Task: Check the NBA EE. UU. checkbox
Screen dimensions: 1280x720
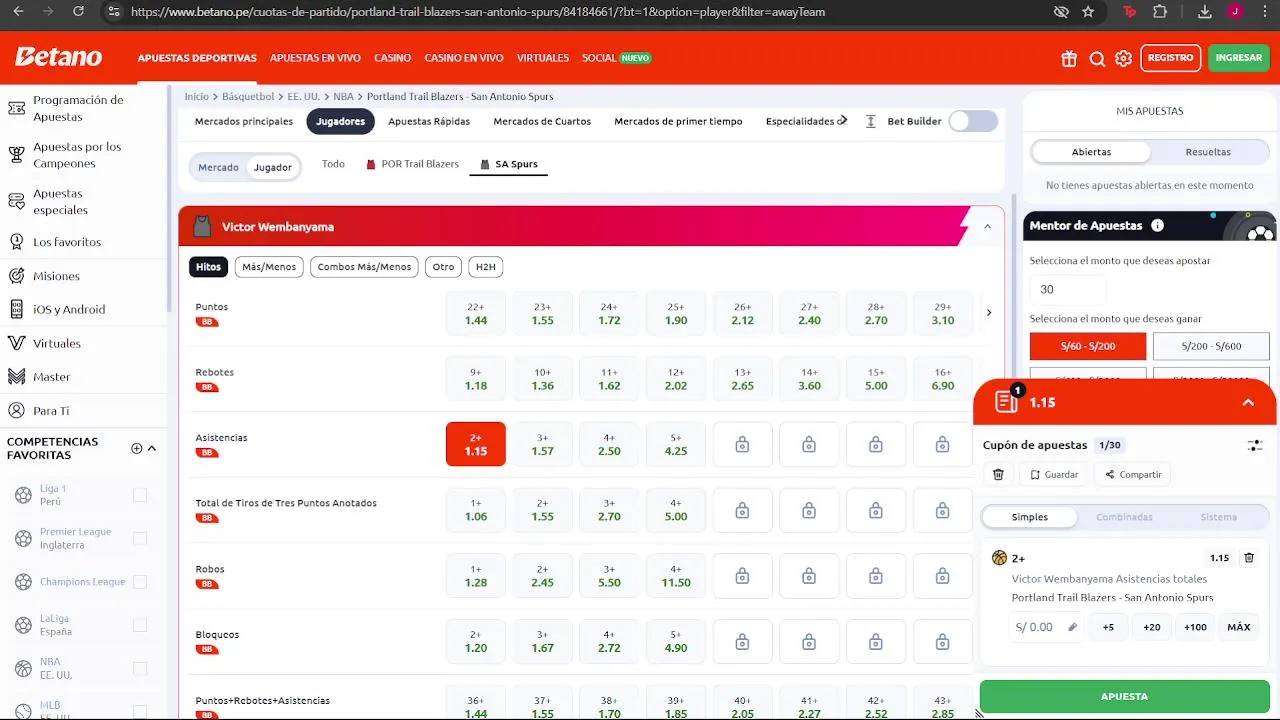Action: point(140,668)
